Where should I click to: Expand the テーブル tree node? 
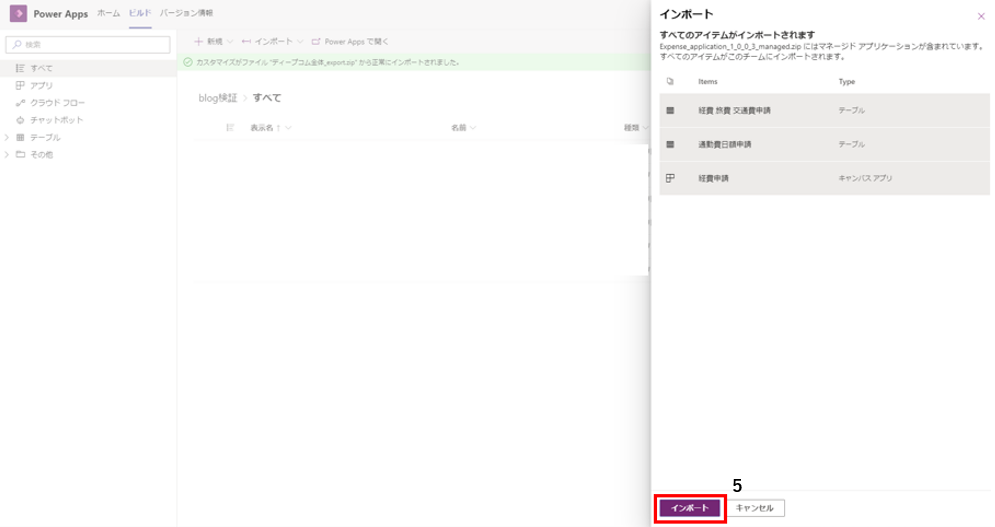pos(8,137)
